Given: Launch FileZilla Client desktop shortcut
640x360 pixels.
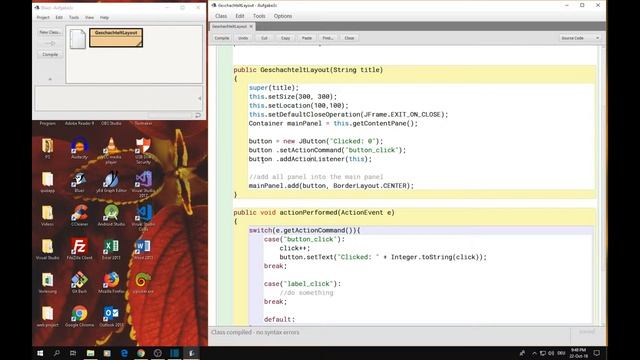Looking at the screenshot, I should pyautogui.click(x=79, y=249).
